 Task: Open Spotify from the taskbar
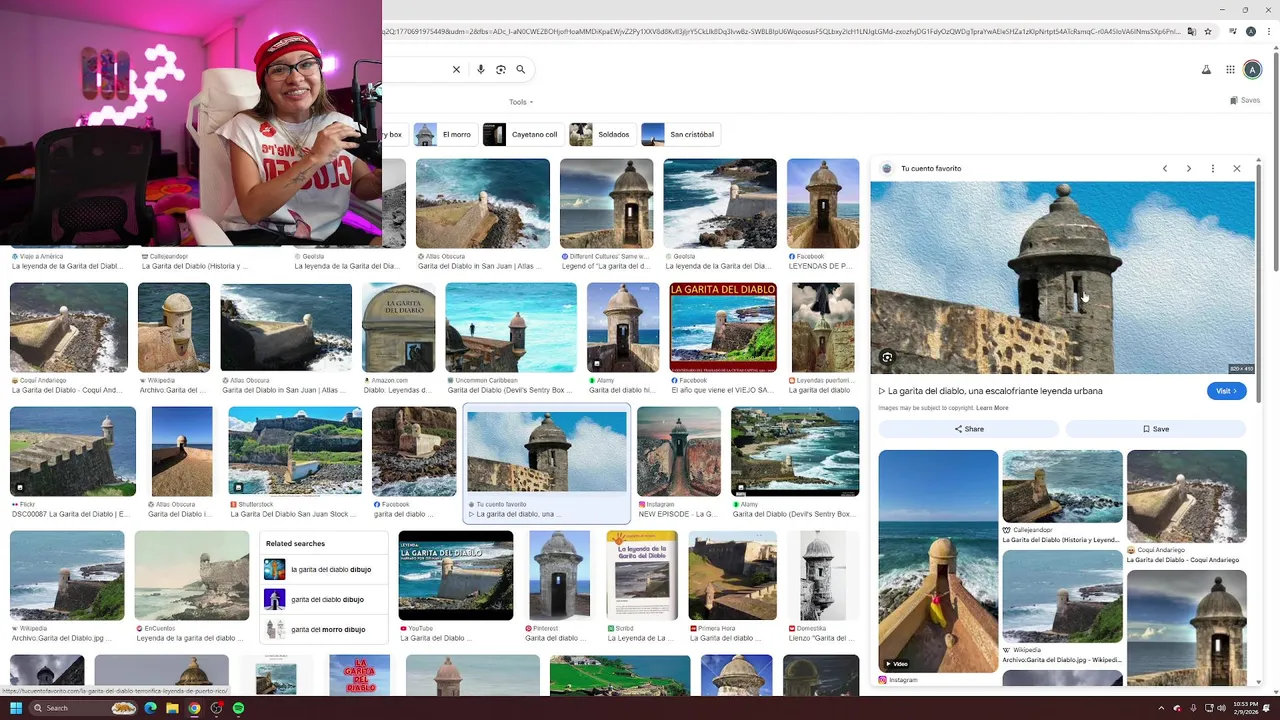click(239, 708)
